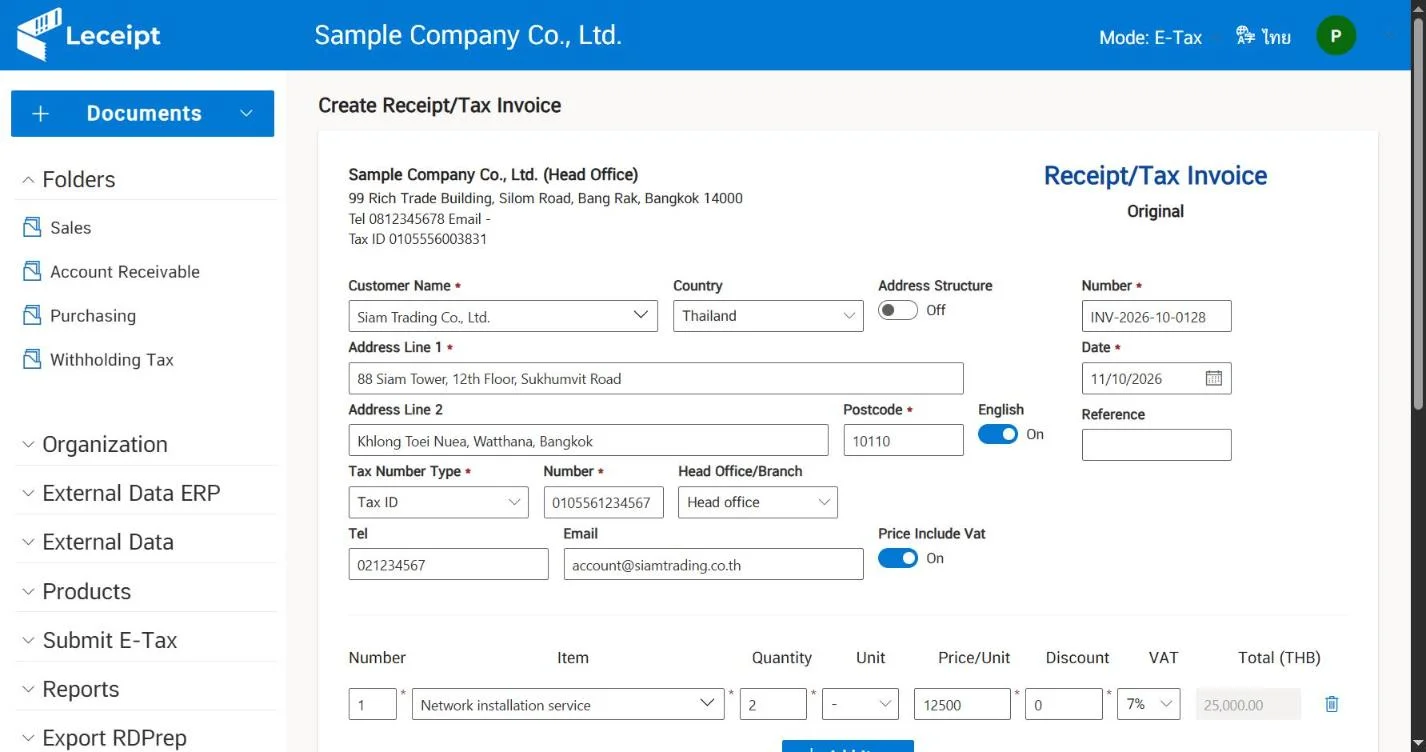Click the plus icon on Documents button
Image resolution: width=1426 pixels, height=752 pixels.
40,114
